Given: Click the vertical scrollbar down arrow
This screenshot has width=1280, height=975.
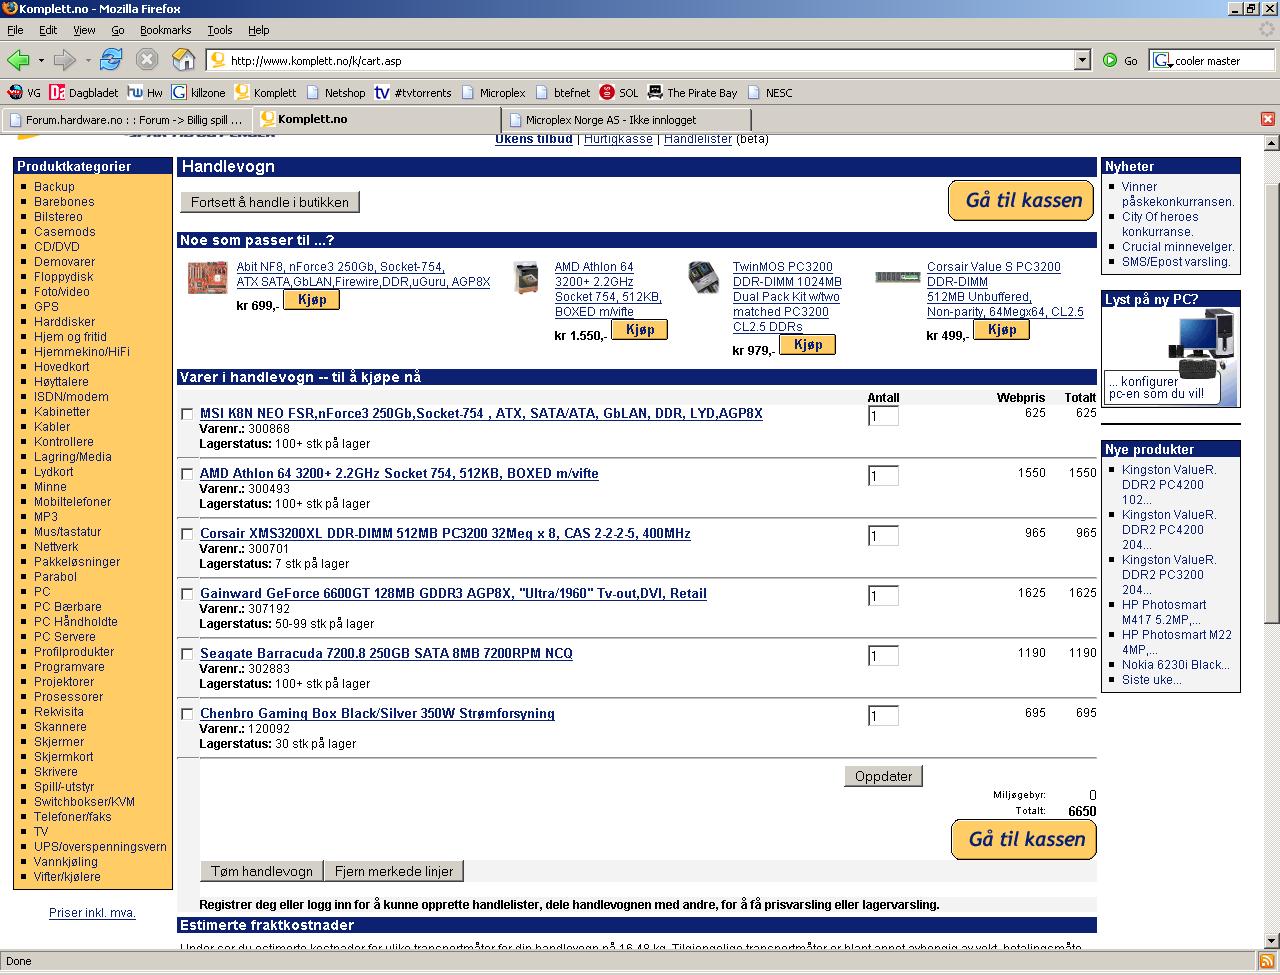Looking at the screenshot, I should (x=1271, y=941).
